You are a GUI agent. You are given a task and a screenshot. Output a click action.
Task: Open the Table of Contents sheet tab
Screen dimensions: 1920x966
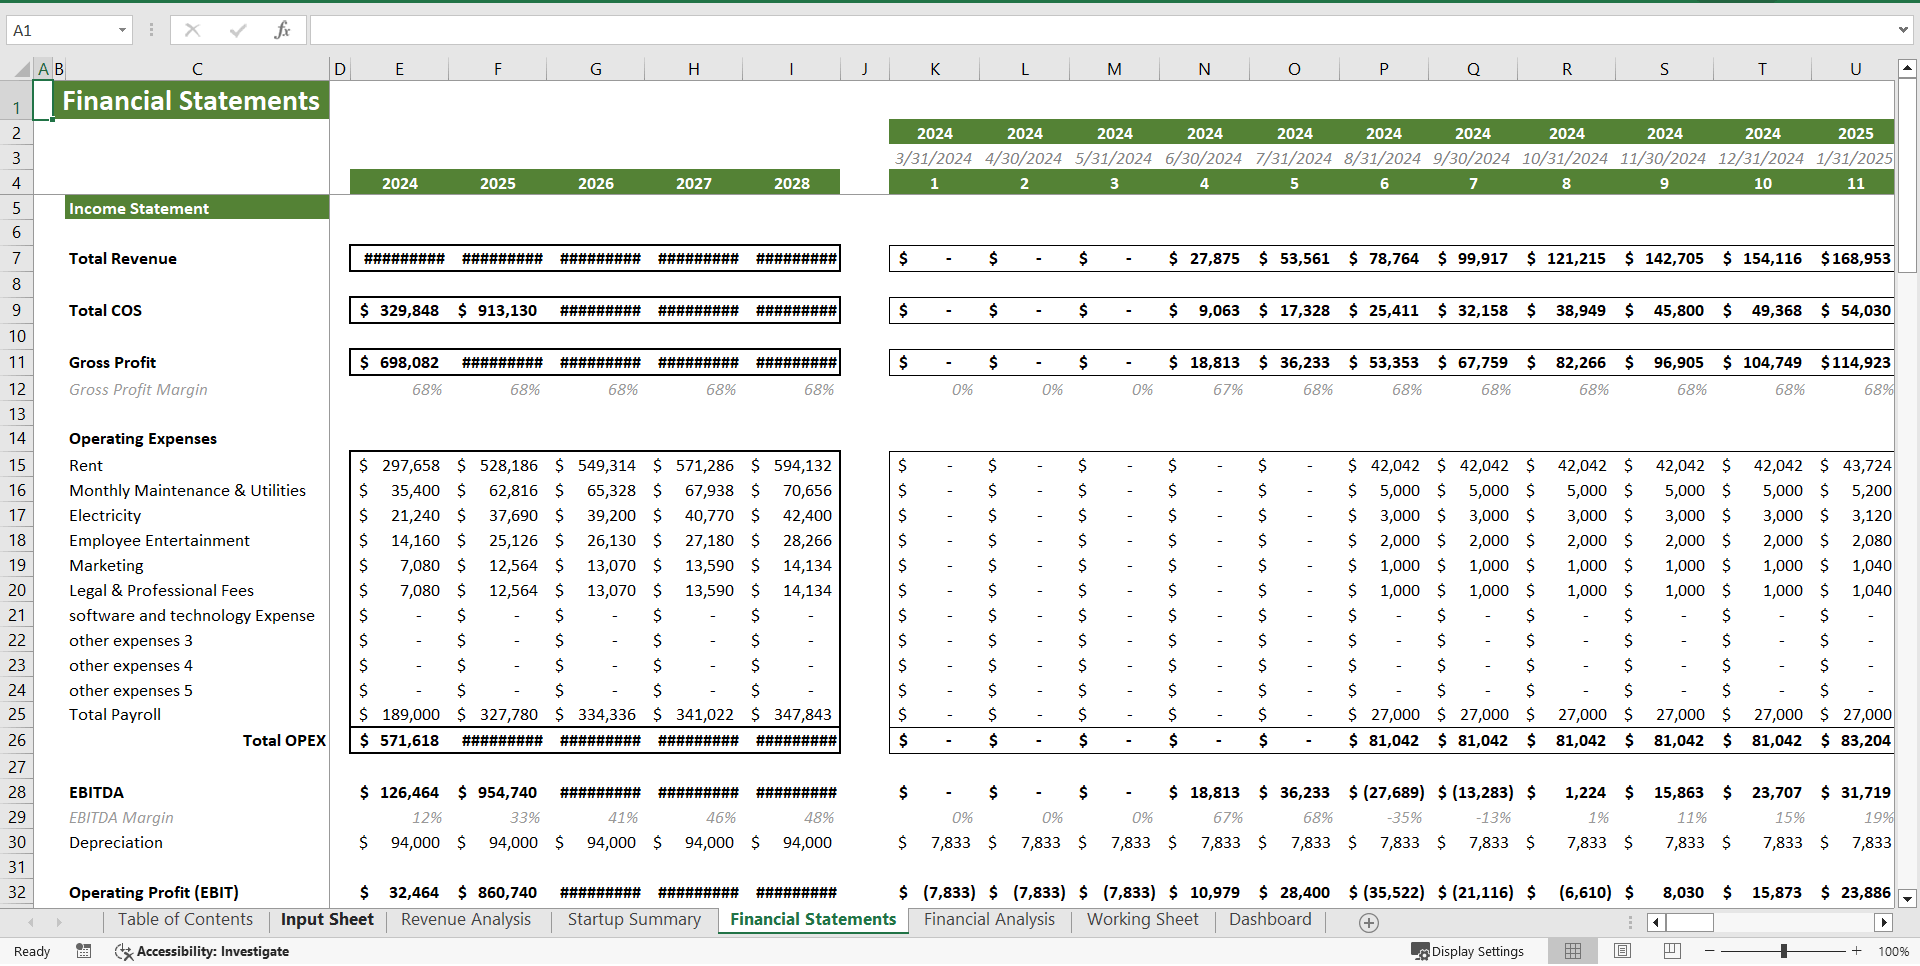click(185, 920)
